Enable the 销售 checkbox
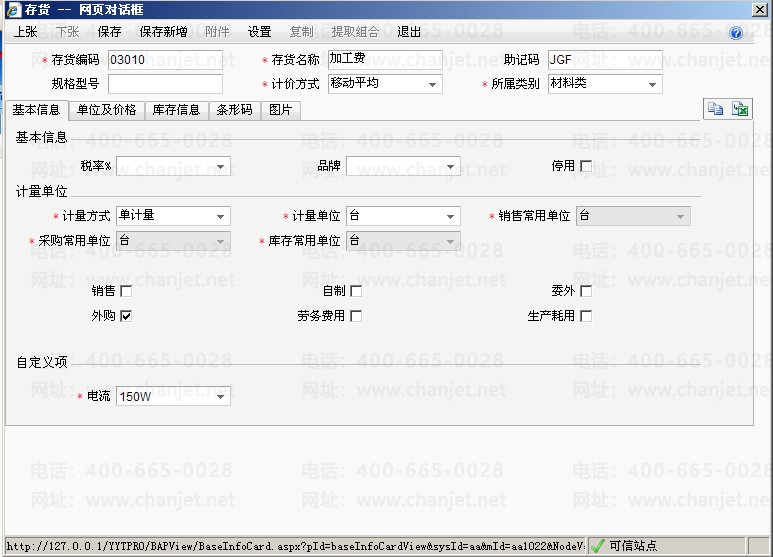773x557 pixels. click(126, 291)
